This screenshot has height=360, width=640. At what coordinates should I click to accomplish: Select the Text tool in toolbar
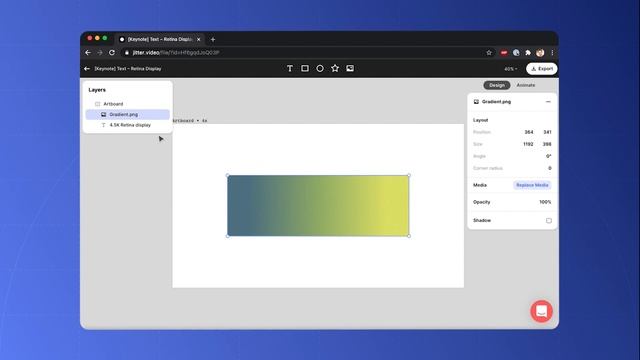[x=290, y=69]
